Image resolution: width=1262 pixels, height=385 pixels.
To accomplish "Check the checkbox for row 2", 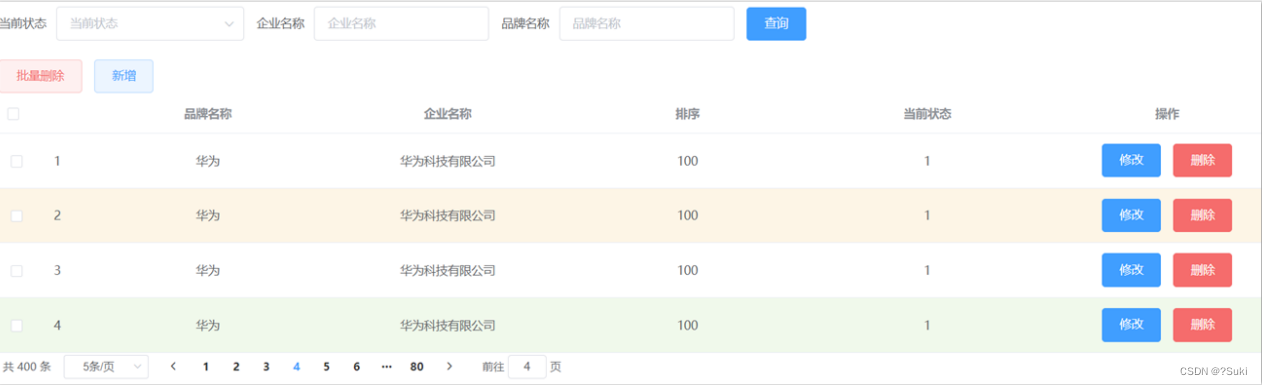I will 17,216.
